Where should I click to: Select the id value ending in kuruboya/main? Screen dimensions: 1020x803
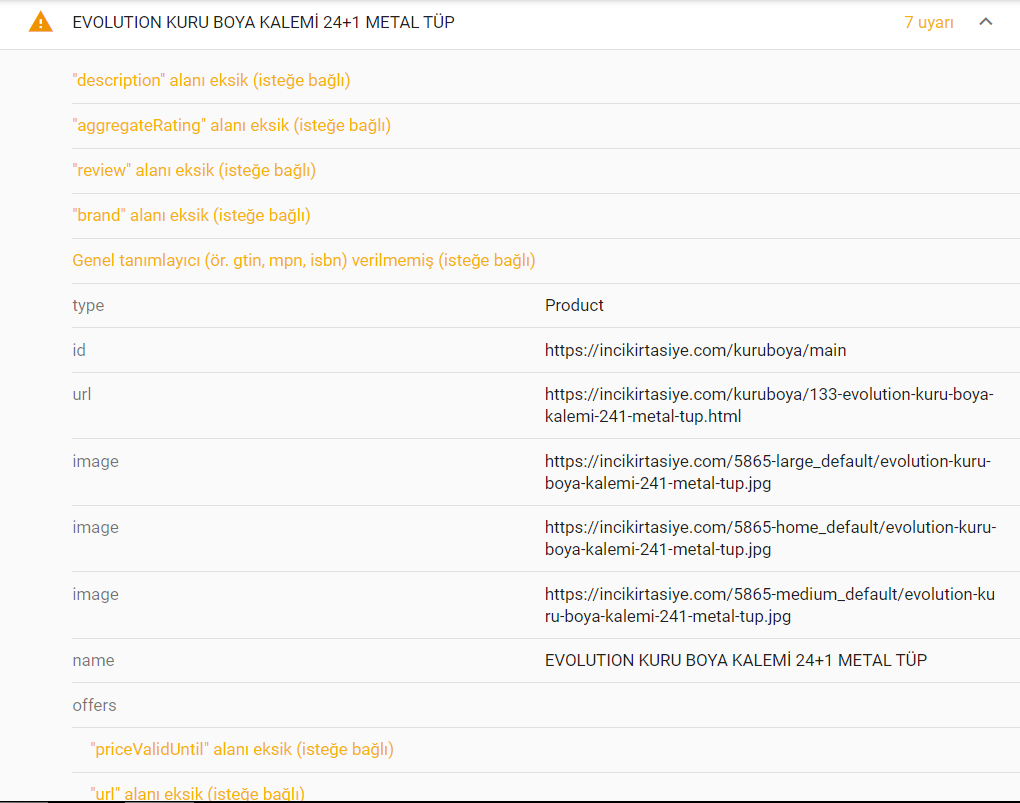coord(695,350)
